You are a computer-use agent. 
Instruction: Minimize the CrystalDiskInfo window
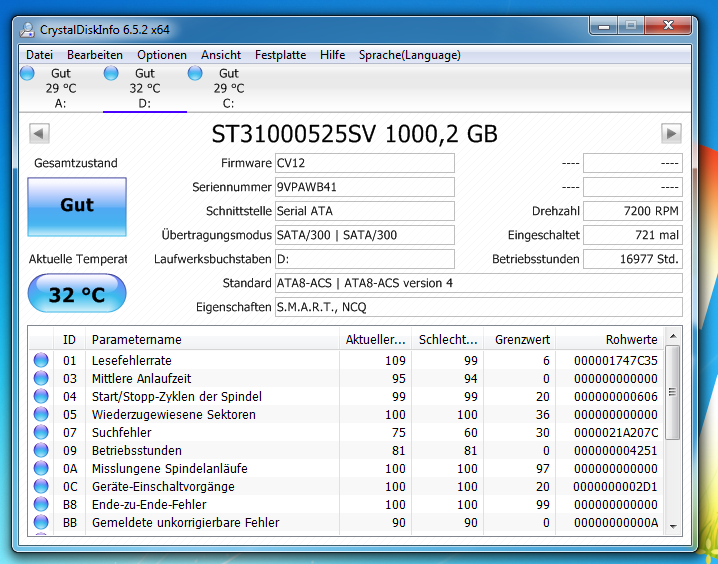tap(604, 26)
